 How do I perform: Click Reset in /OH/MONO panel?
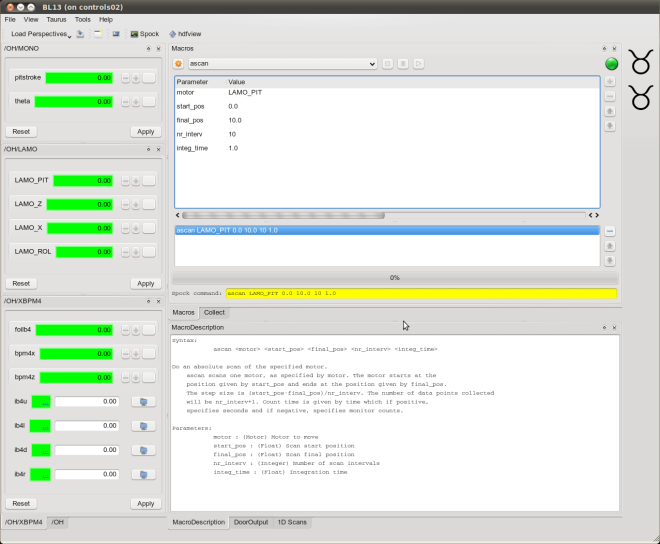pyautogui.click(x=21, y=132)
